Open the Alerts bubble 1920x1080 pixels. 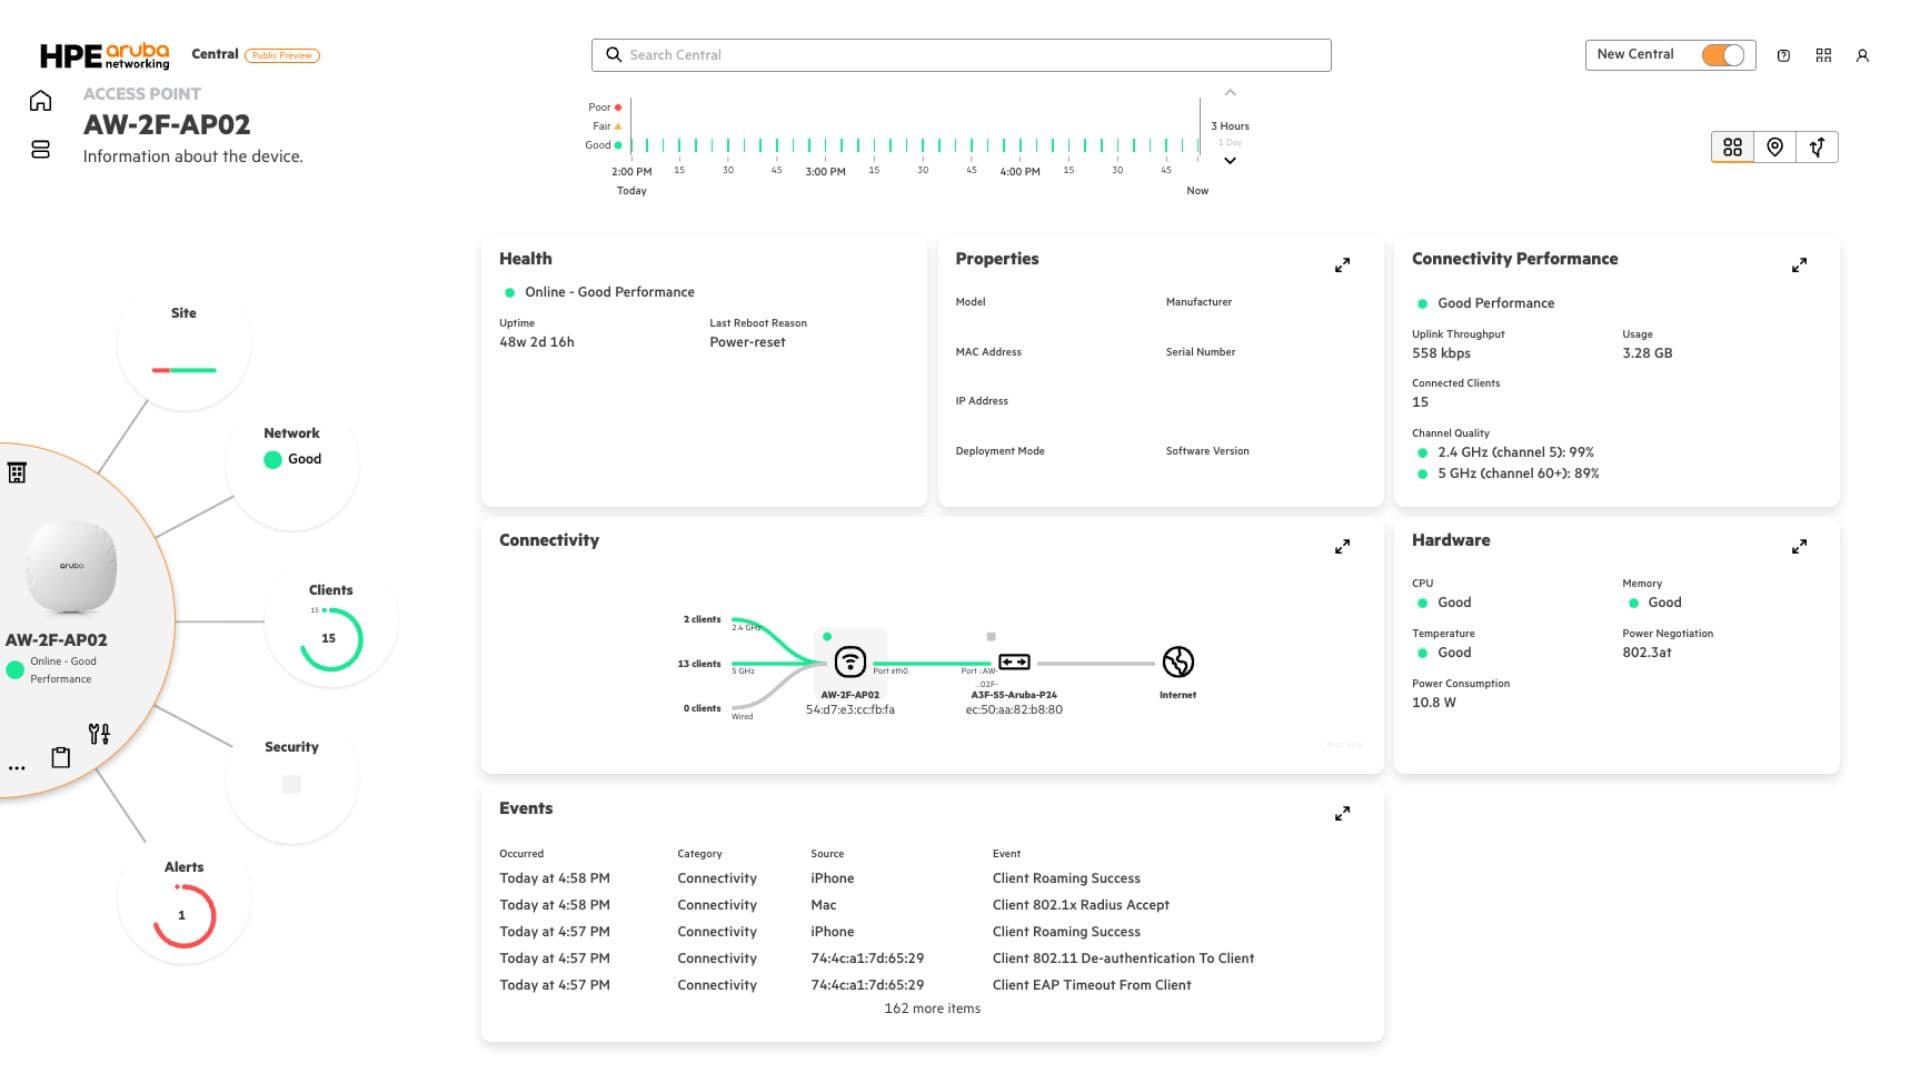point(184,898)
